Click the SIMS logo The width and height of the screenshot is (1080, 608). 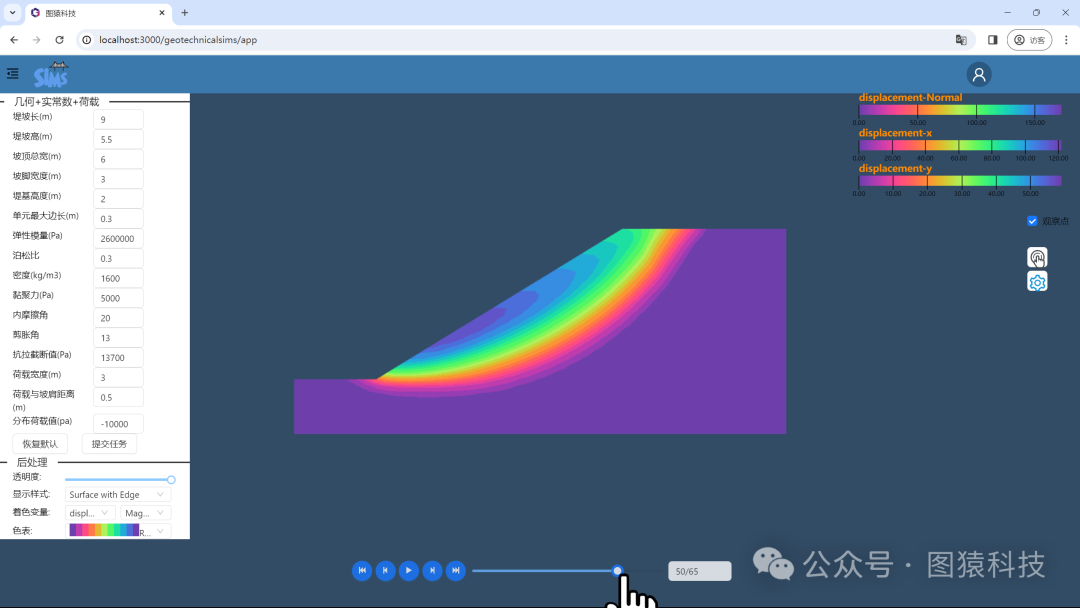coord(51,74)
